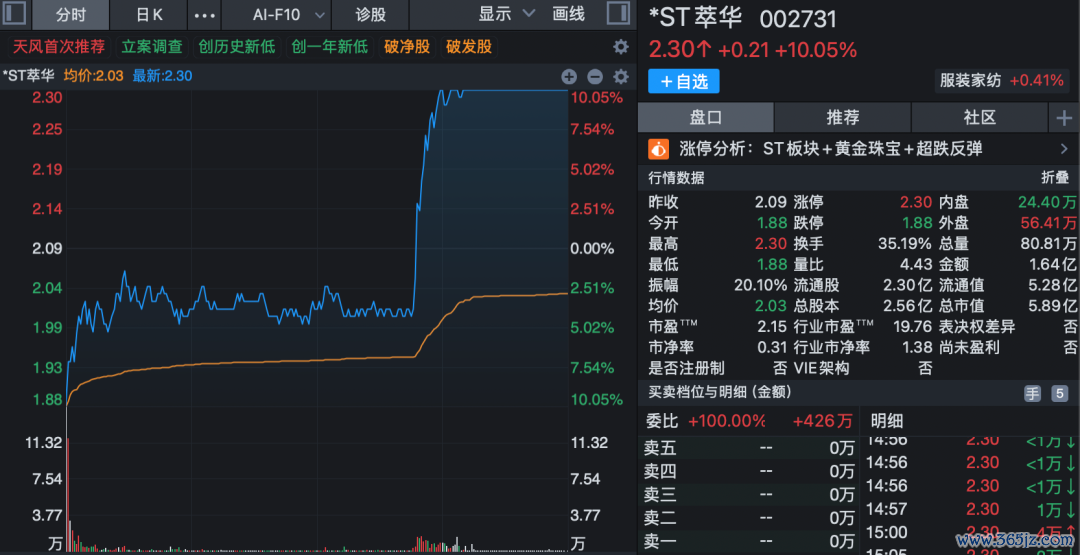Click the 明细 trade details header

point(886,421)
